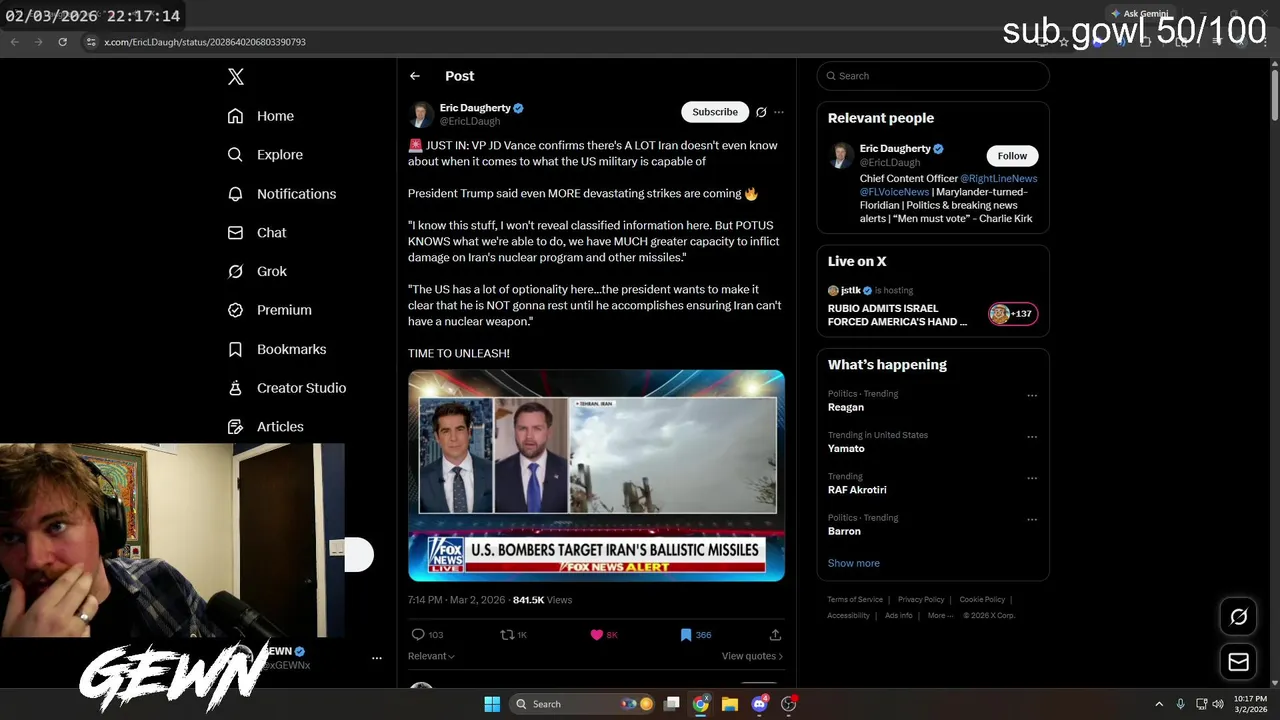Click Show more under What's happening

(854, 563)
